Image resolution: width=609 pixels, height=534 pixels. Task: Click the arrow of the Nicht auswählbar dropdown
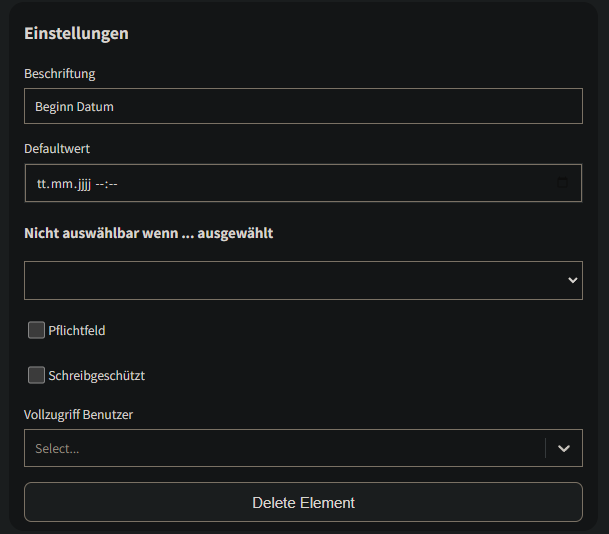tap(573, 280)
